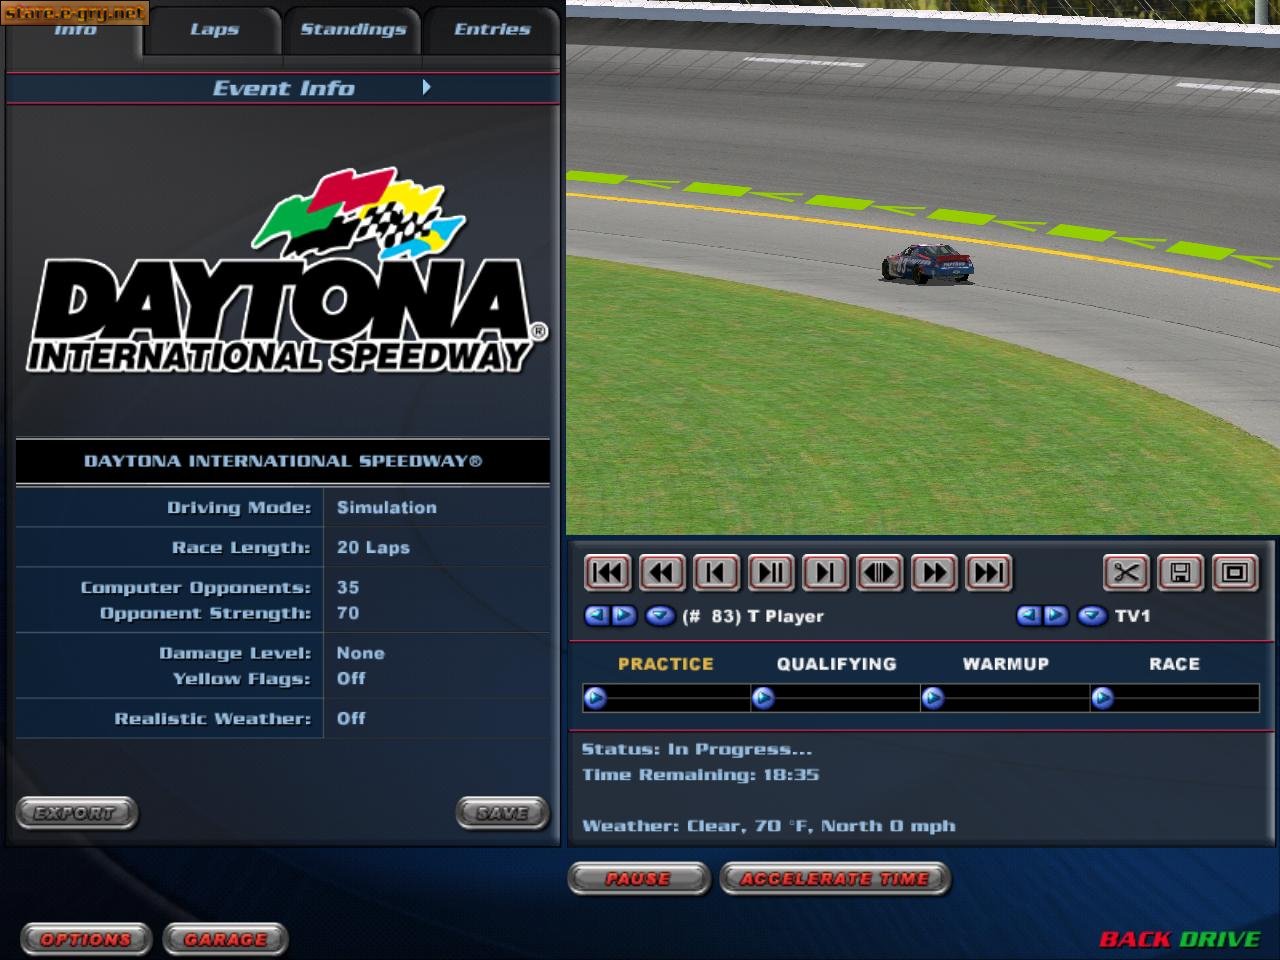
Task: Click the rewind-to-start replay control
Action: click(608, 572)
